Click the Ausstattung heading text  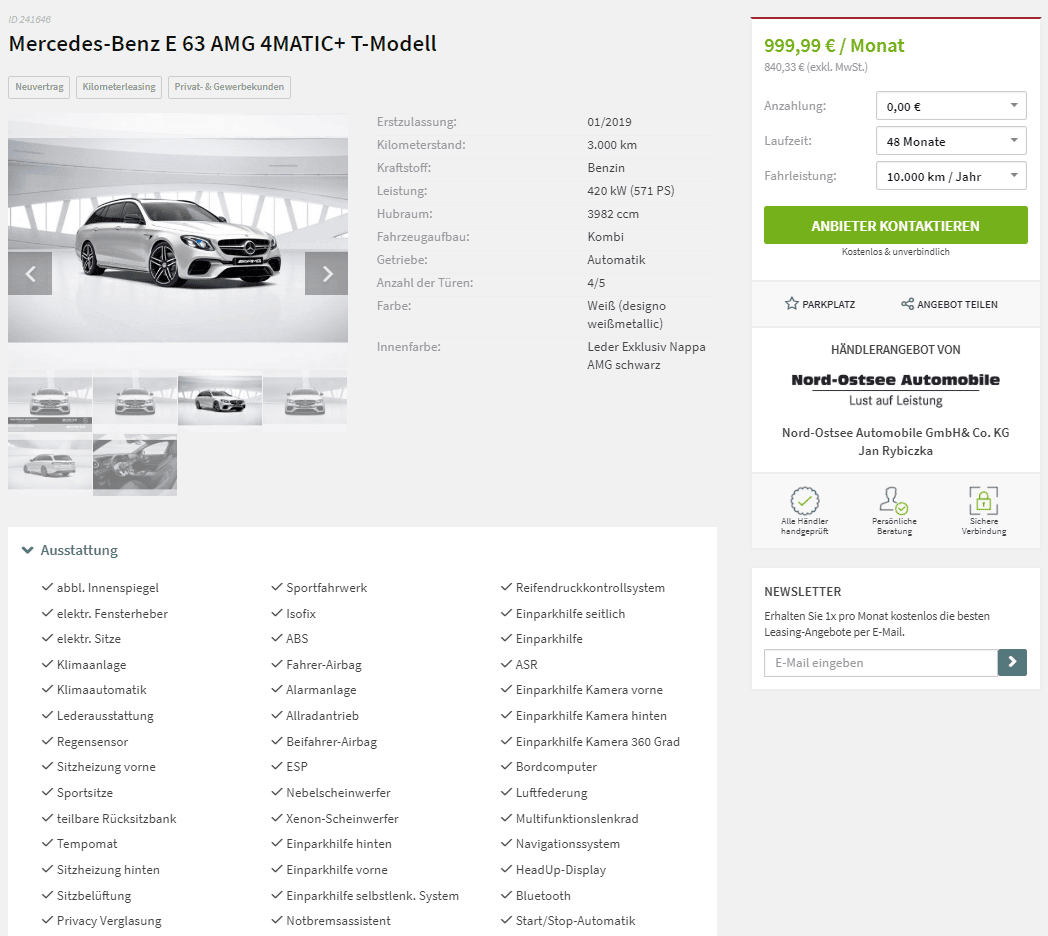click(79, 550)
